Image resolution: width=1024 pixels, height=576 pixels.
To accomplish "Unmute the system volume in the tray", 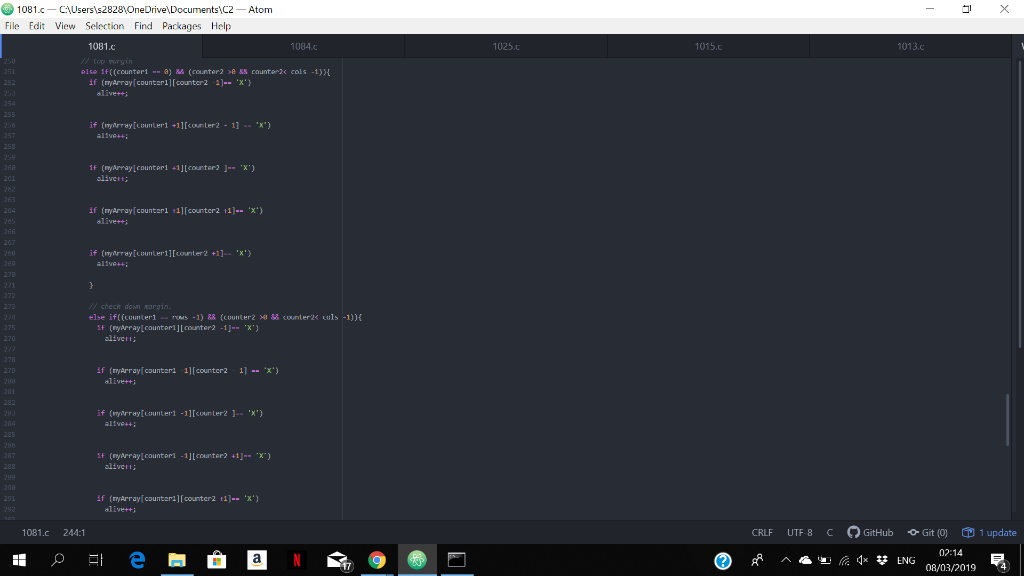I will click(861, 560).
